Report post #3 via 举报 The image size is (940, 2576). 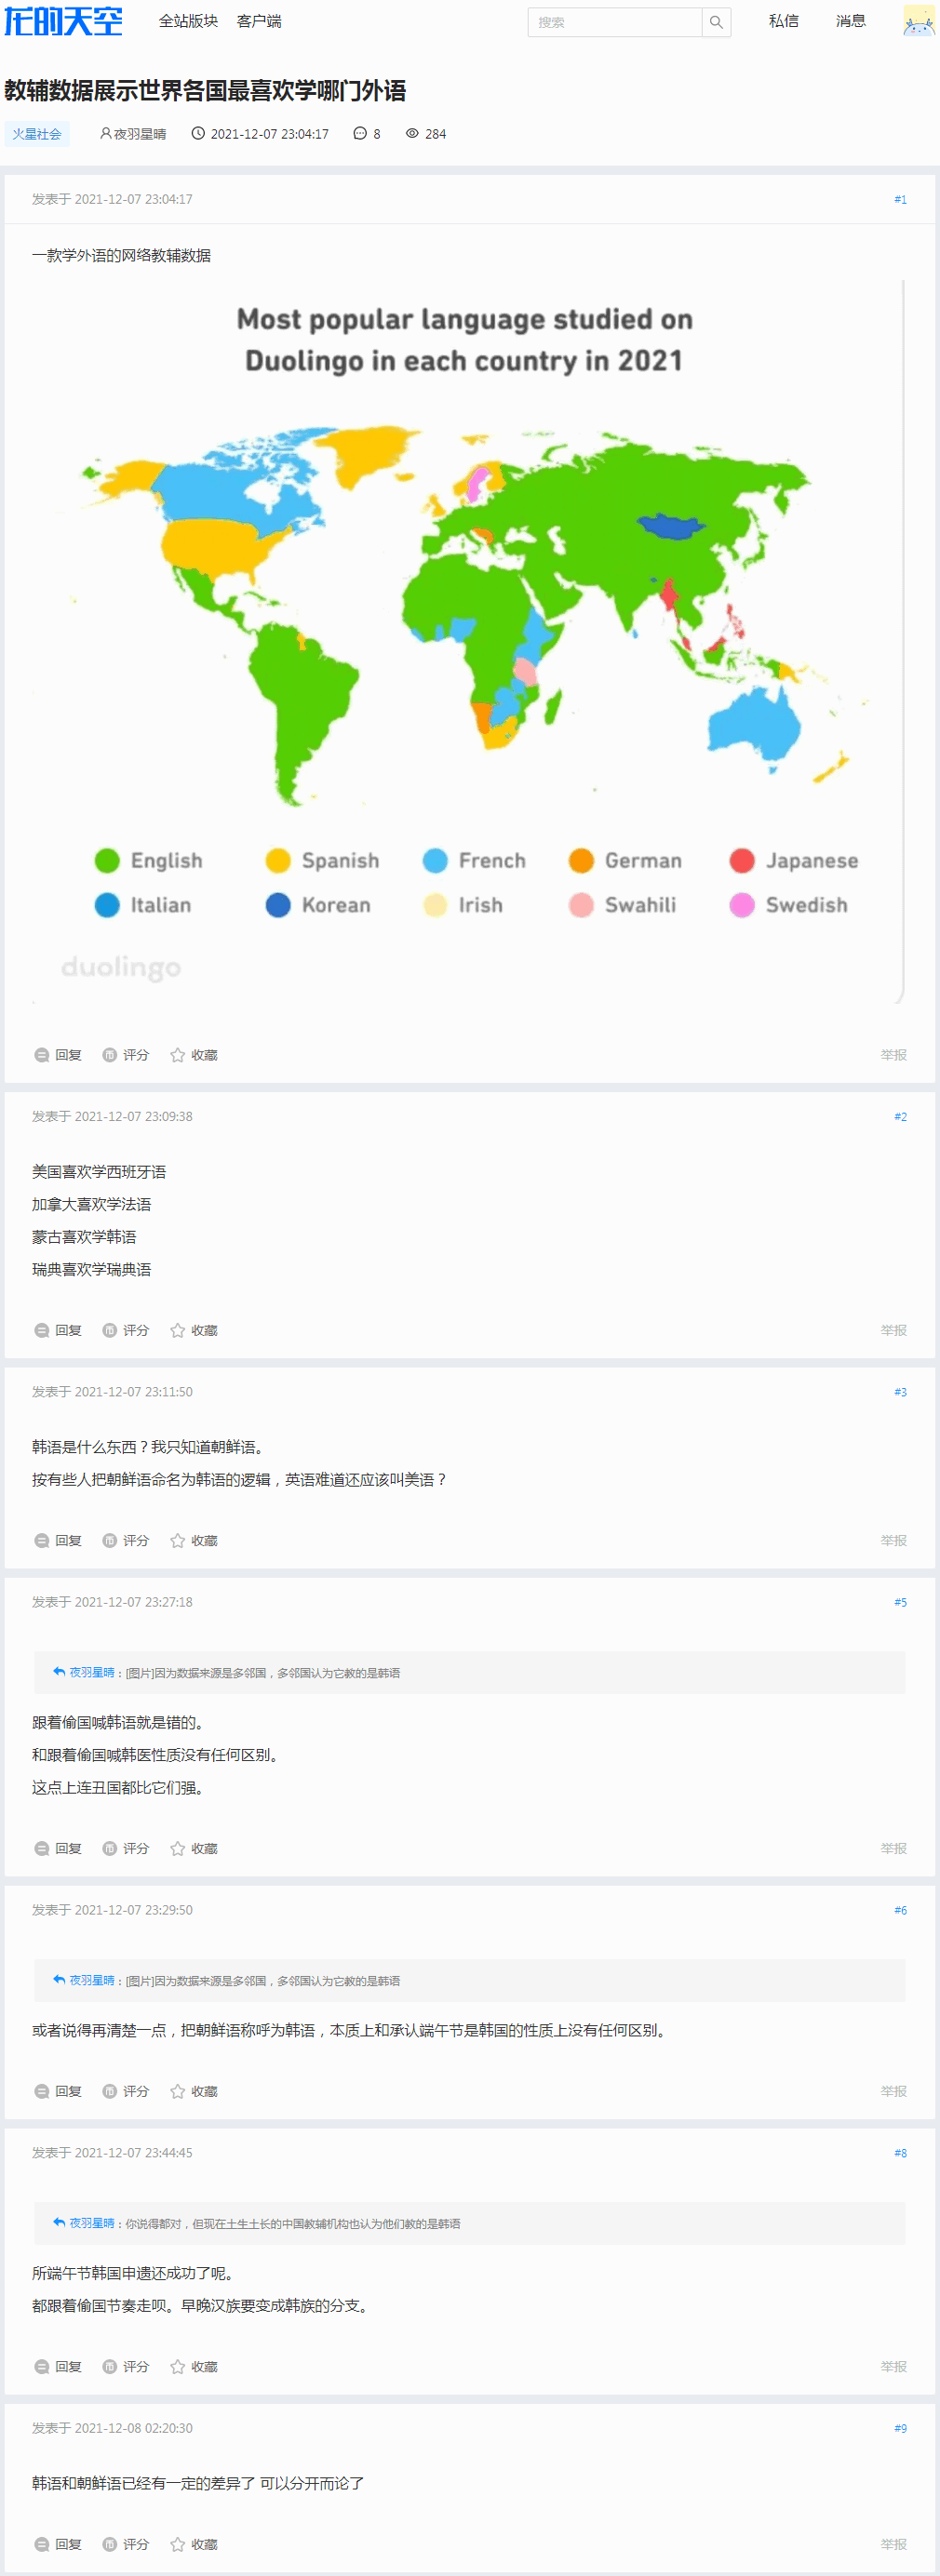[894, 1540]
